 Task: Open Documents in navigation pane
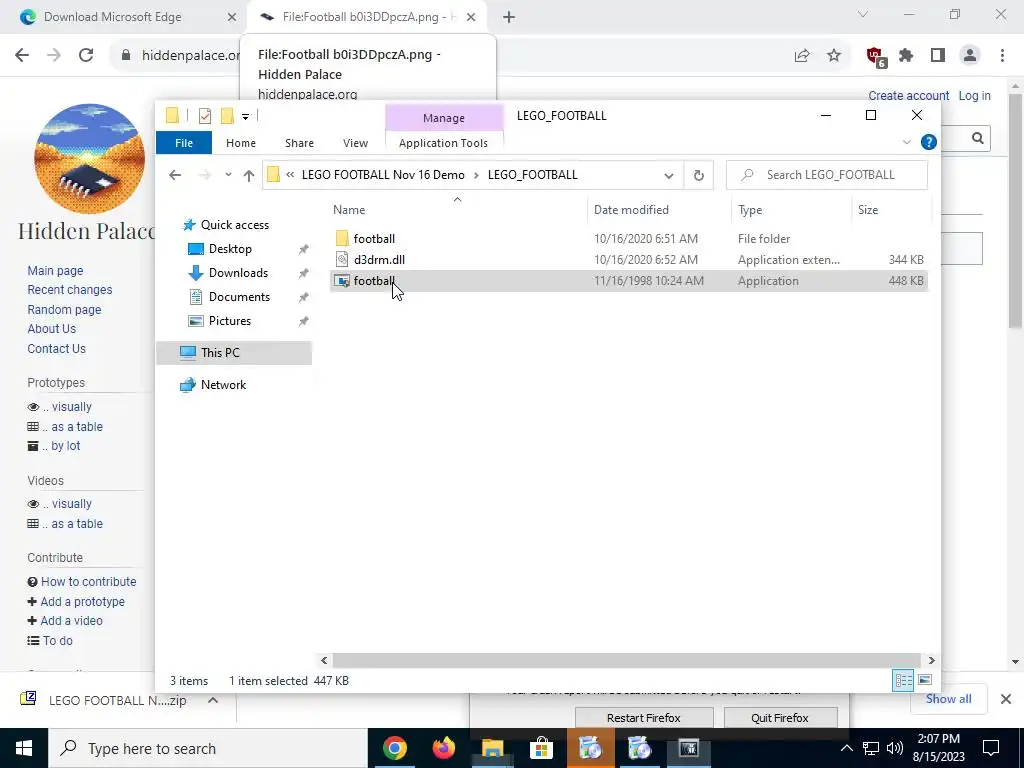pos(239,297)
